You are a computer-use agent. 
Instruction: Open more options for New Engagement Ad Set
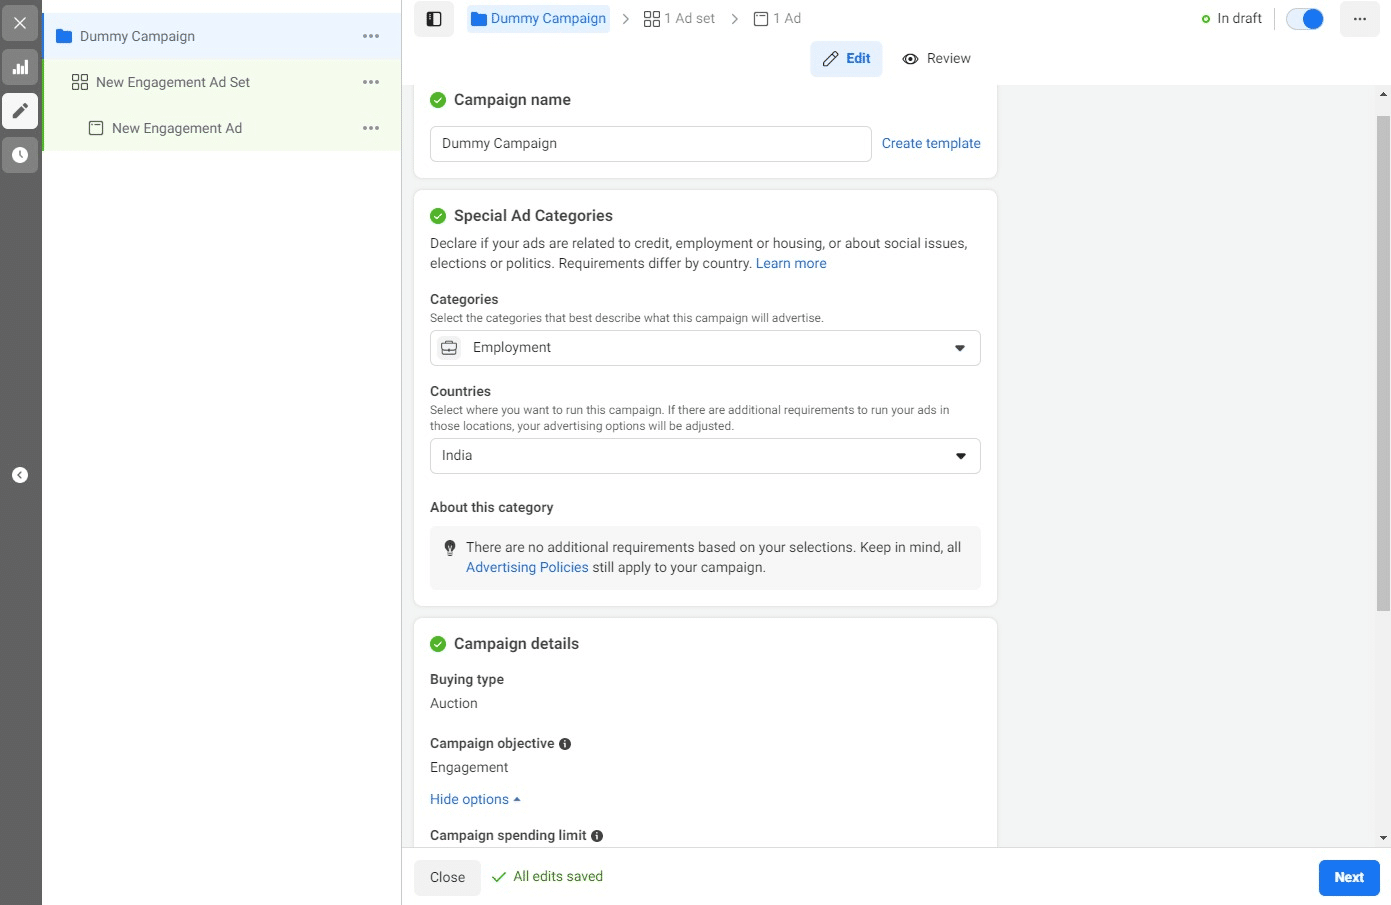click(x=371, y=82)
